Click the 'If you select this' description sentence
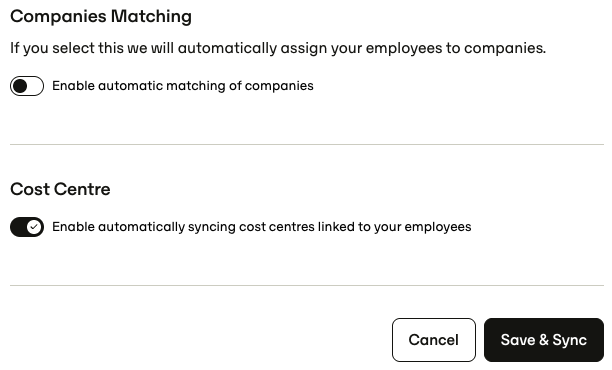 point(278,48)
